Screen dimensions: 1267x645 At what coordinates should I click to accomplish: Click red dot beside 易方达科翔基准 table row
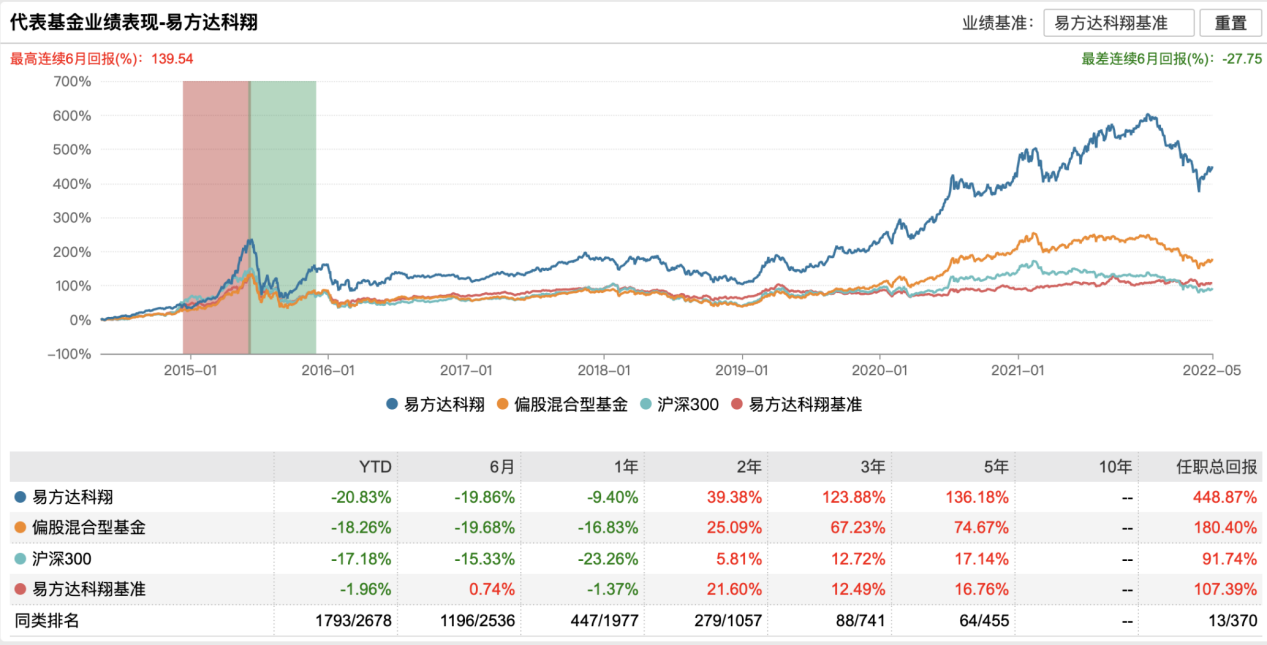click(x=20, y=590)
